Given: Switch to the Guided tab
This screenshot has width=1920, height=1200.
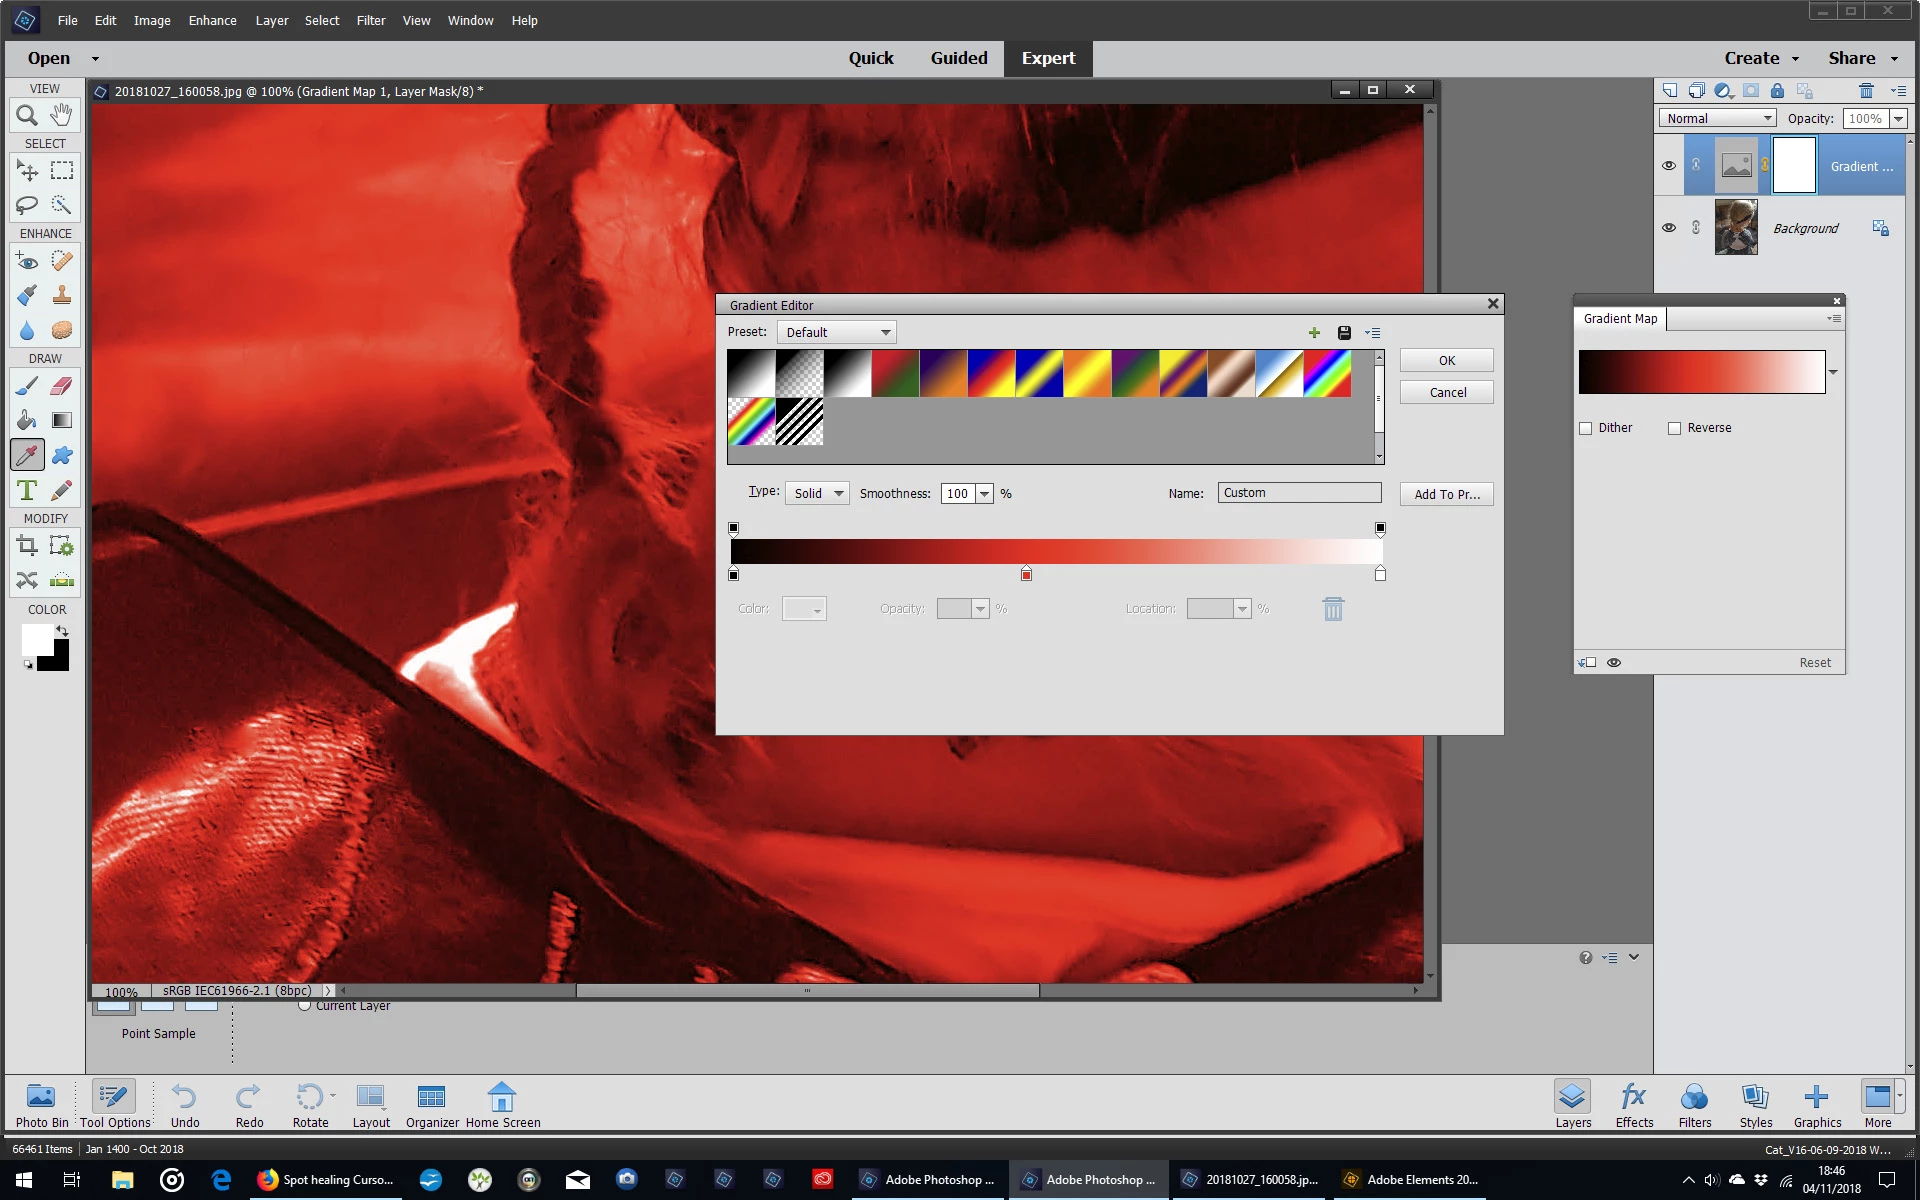Looking at the screenshot, I should 958,58.
